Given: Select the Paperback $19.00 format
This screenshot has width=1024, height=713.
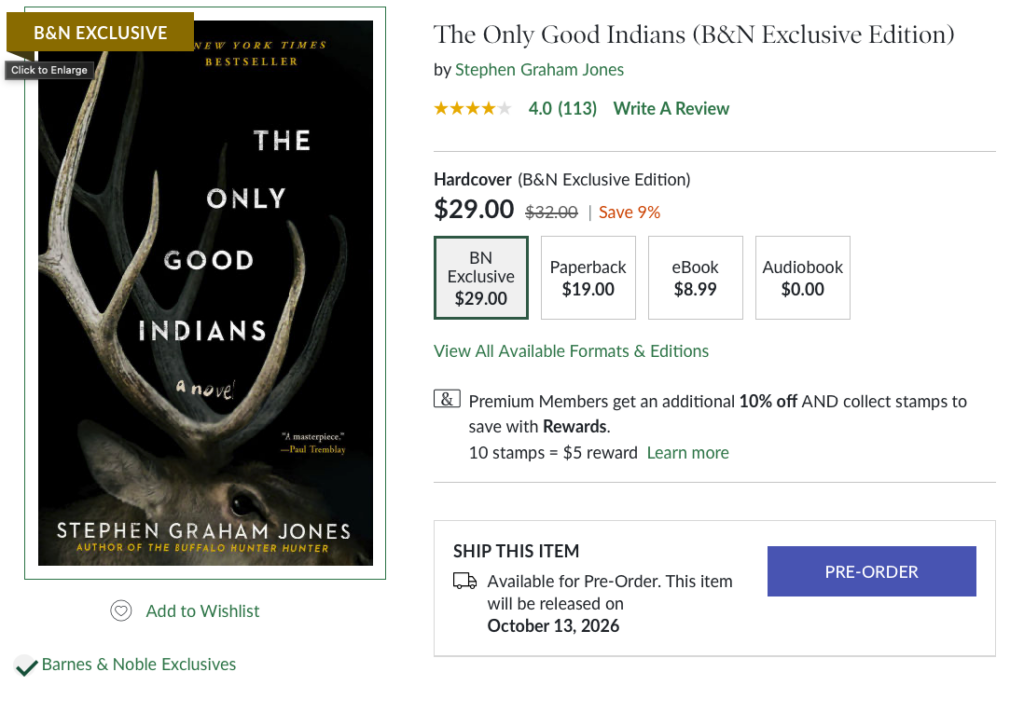Looking at the screenshot, I should [x=588, y=278].
